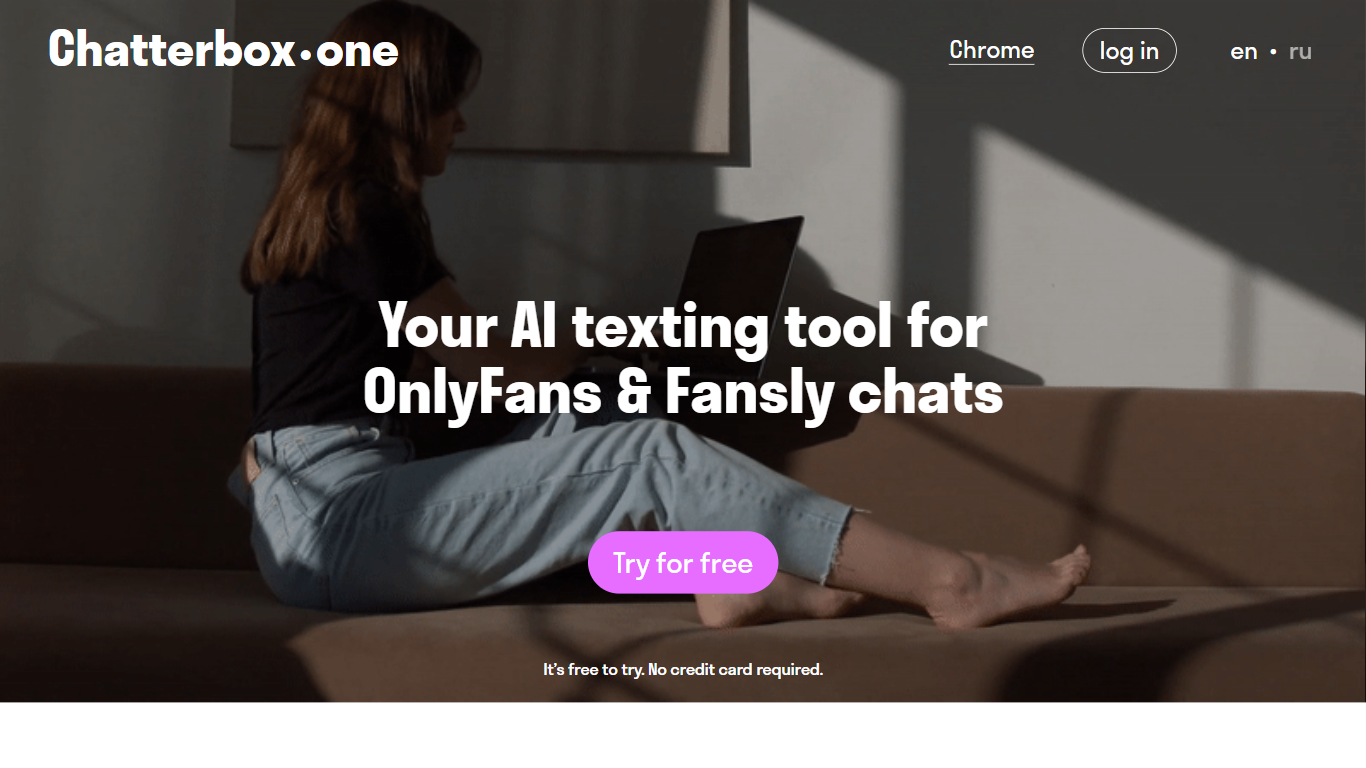The height and width of the screenshot is (768, 1366).
Task: Click the word OnlyFans in the headline
Action: (482, 393)
